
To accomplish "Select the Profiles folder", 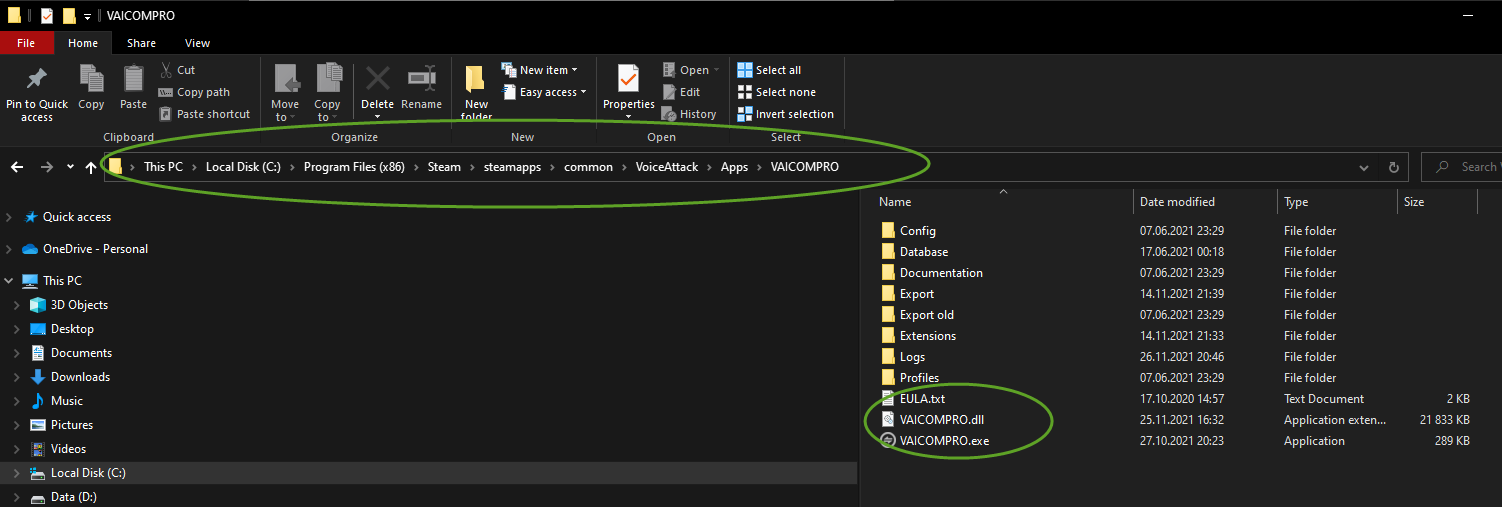I will (919, 378).
